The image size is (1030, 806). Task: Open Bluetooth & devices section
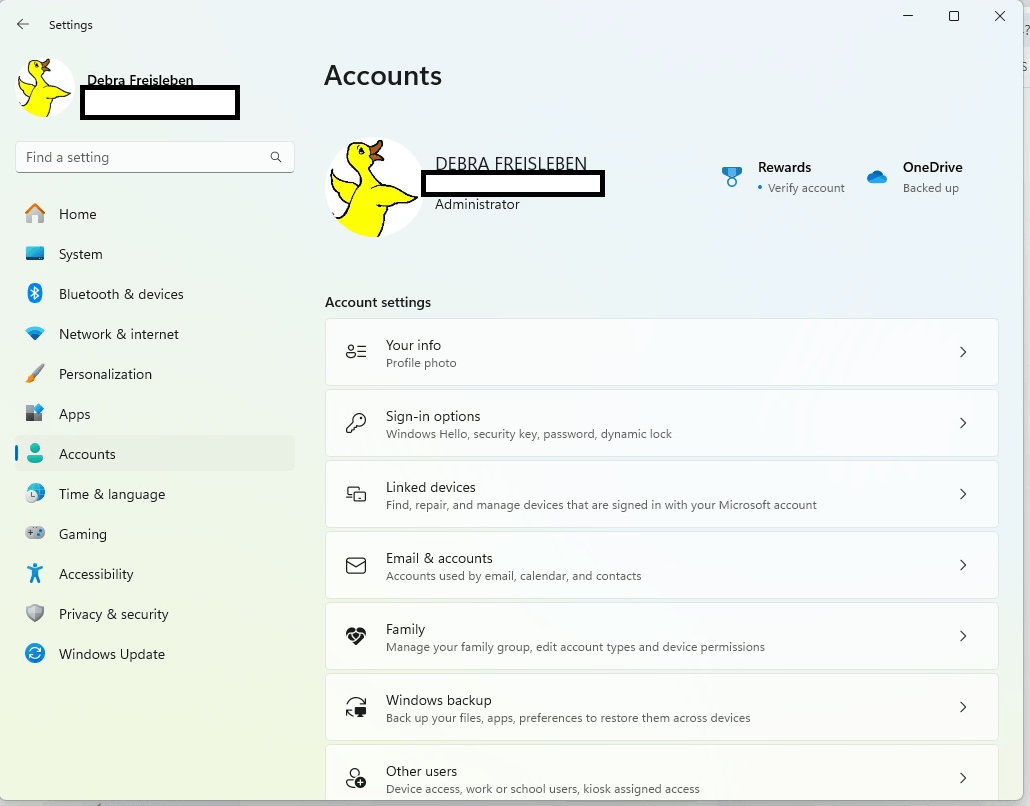tap(154, 294)
